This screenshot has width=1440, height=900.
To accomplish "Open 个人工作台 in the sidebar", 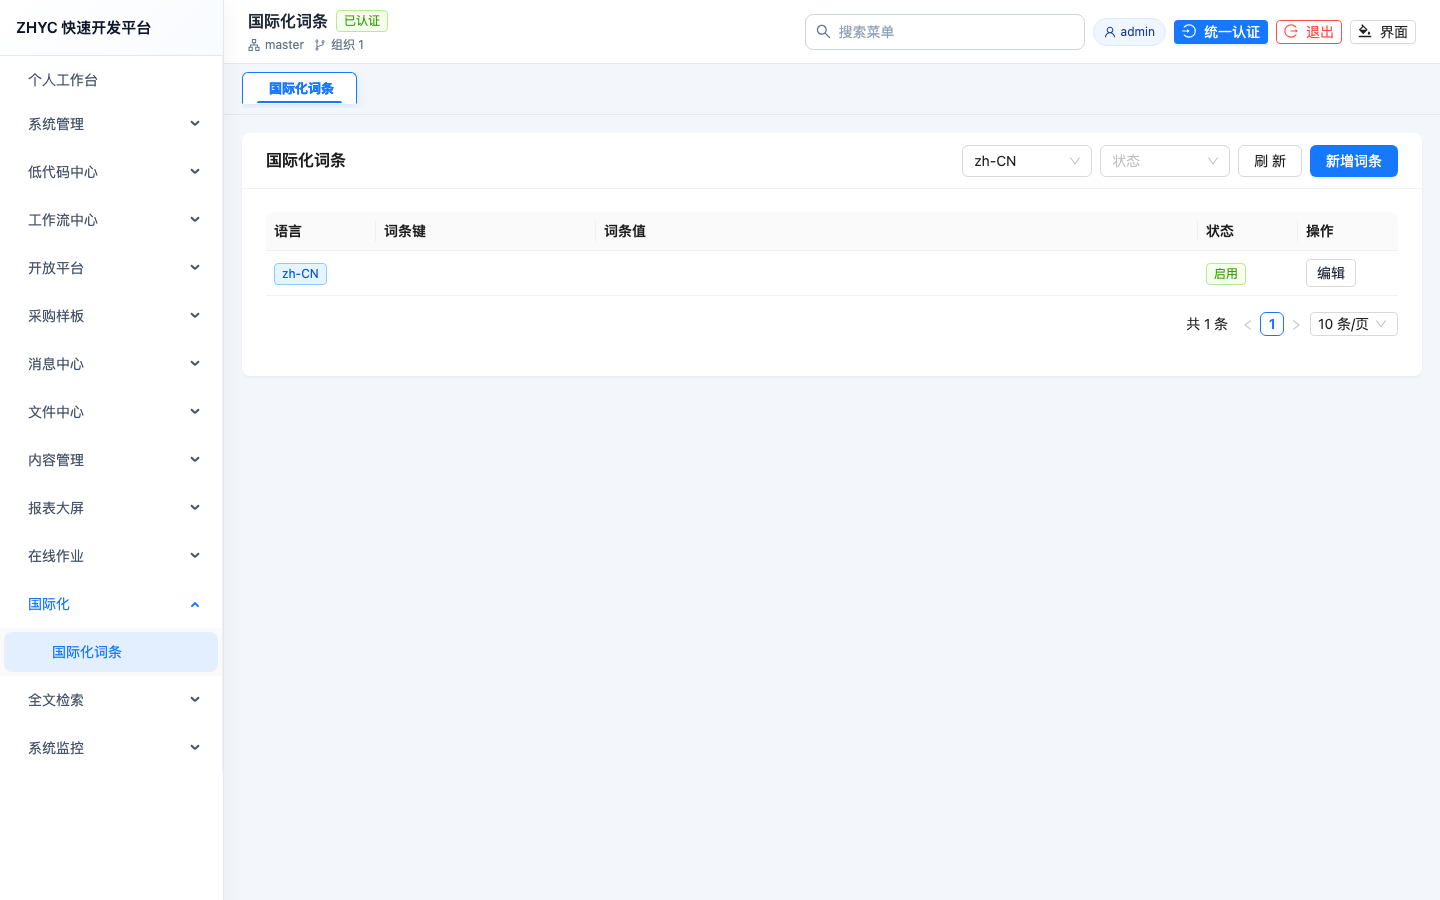I will tap(111, 80).
